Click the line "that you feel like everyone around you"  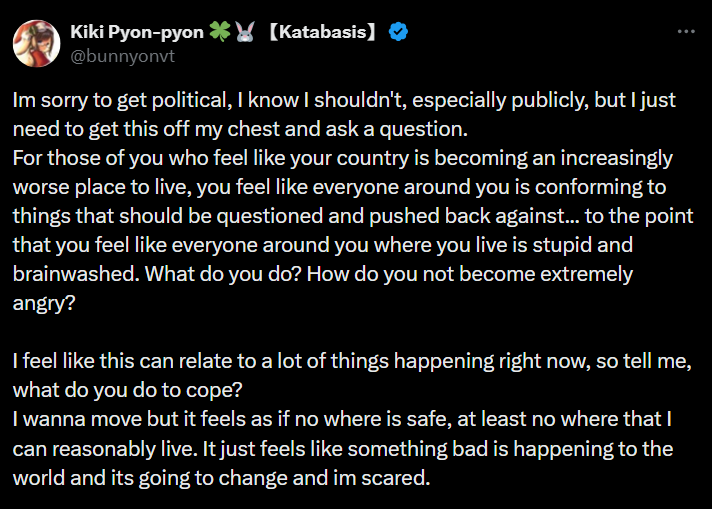(320, 246)
